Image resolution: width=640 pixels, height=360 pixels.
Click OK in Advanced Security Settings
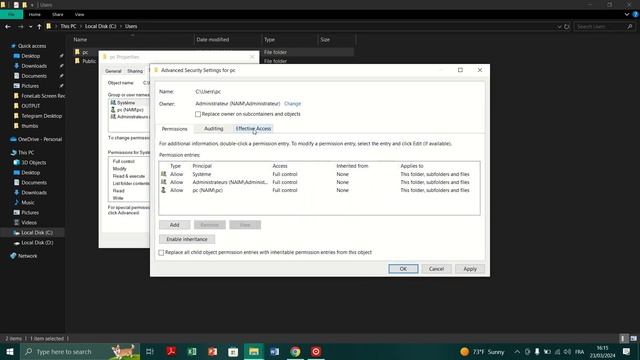coord(403,269)
